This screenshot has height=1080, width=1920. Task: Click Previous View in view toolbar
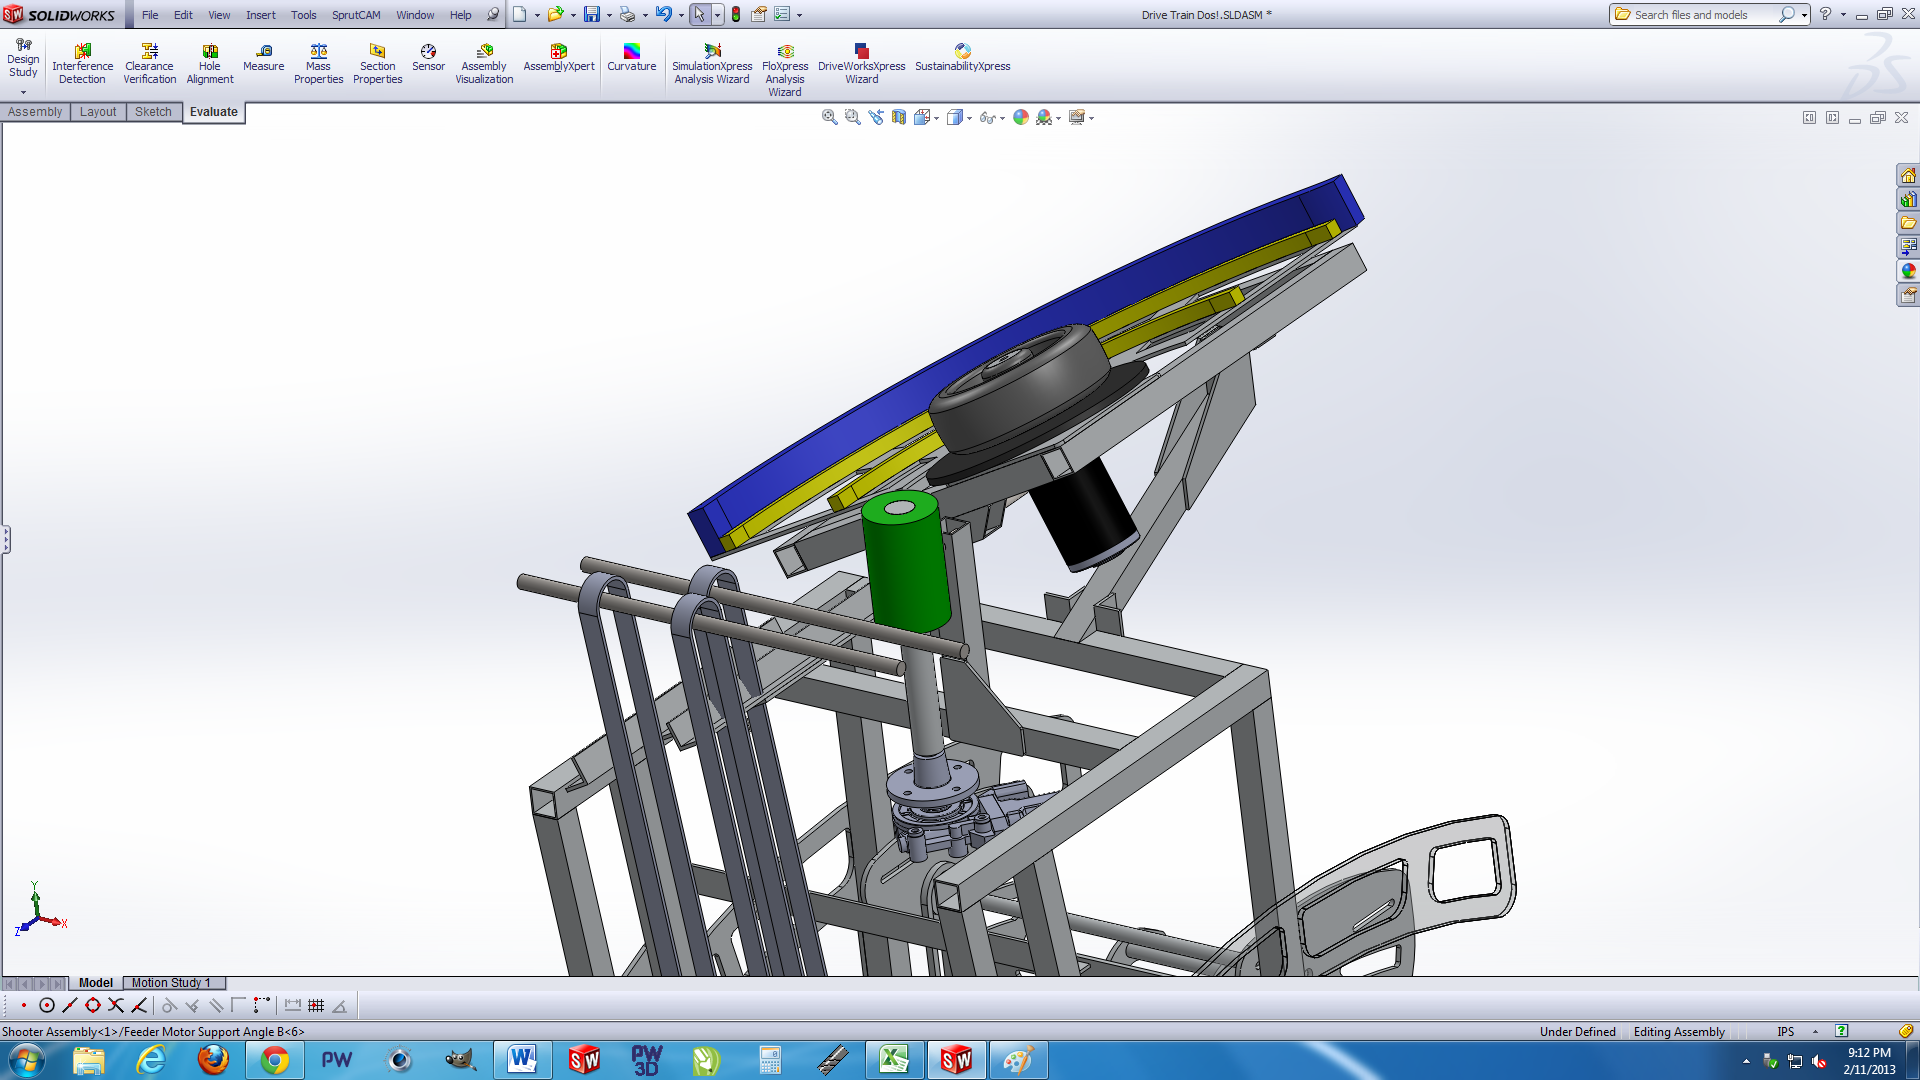point(876,117)
